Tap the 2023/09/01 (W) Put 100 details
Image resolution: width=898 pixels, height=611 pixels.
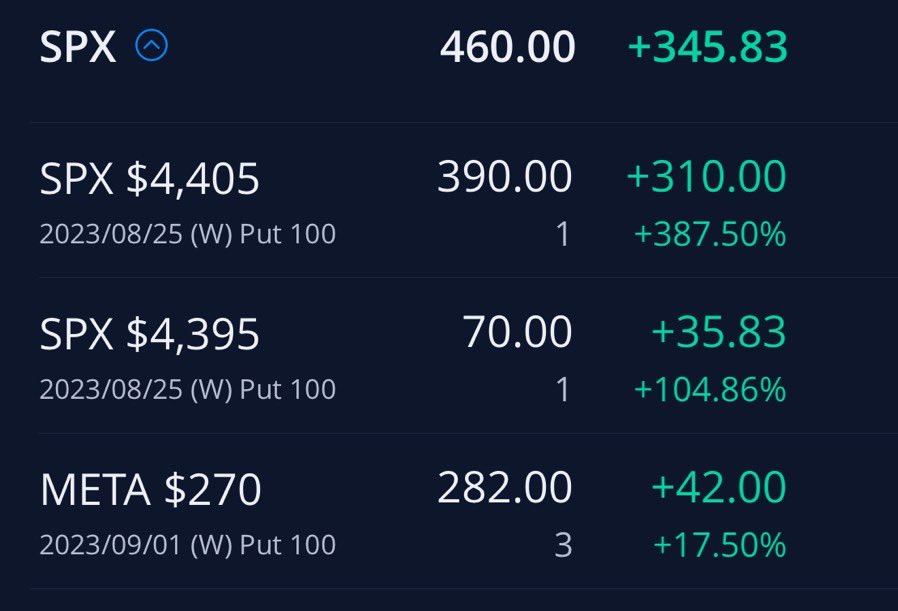(188, 545)
